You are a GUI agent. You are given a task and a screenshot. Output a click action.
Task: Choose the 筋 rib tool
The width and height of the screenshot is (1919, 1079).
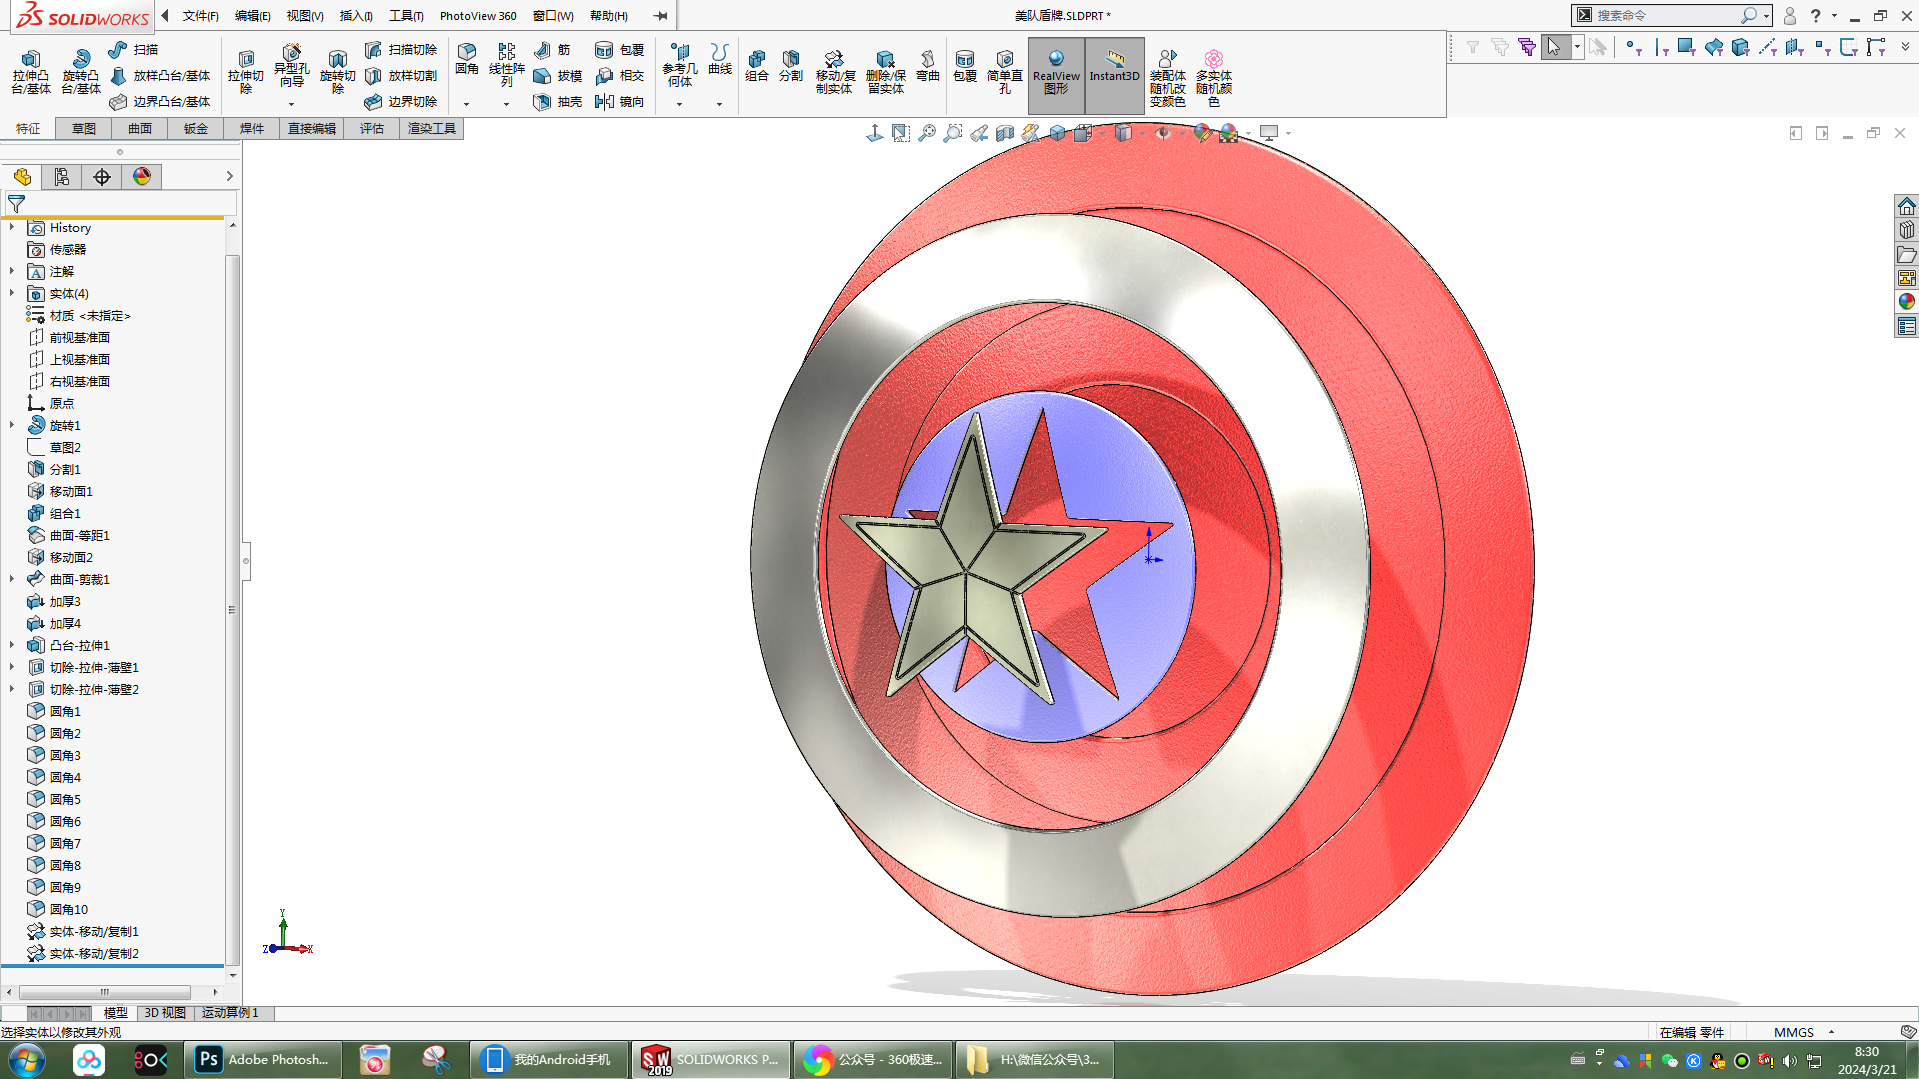(553, 49)
